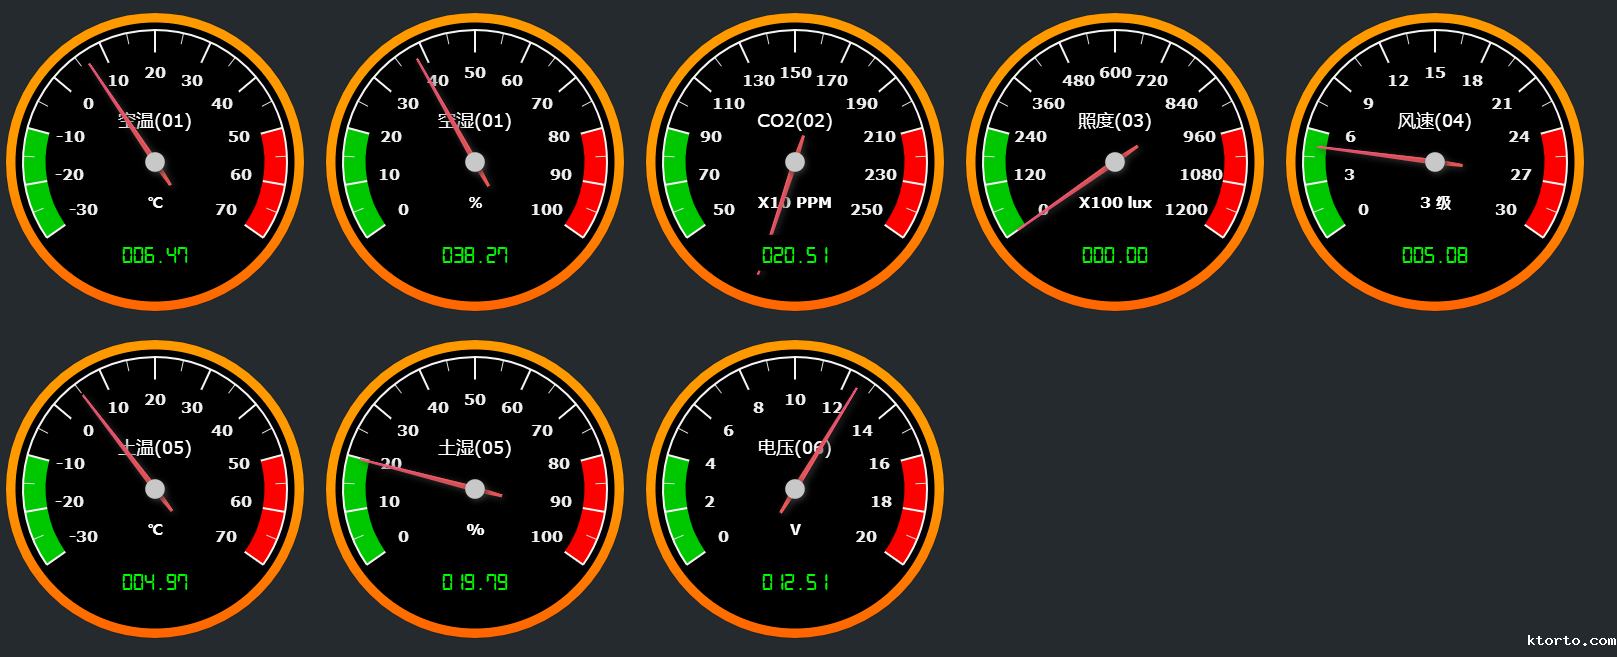This screenshot has height=657, width=1617.
Task: Select the 空湿(01) air humidity gauge label
Action: (475, 121)
